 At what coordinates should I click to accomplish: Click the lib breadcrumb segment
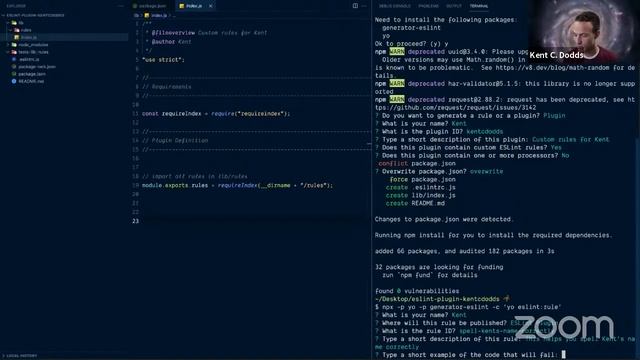click(x=136, y=16)
